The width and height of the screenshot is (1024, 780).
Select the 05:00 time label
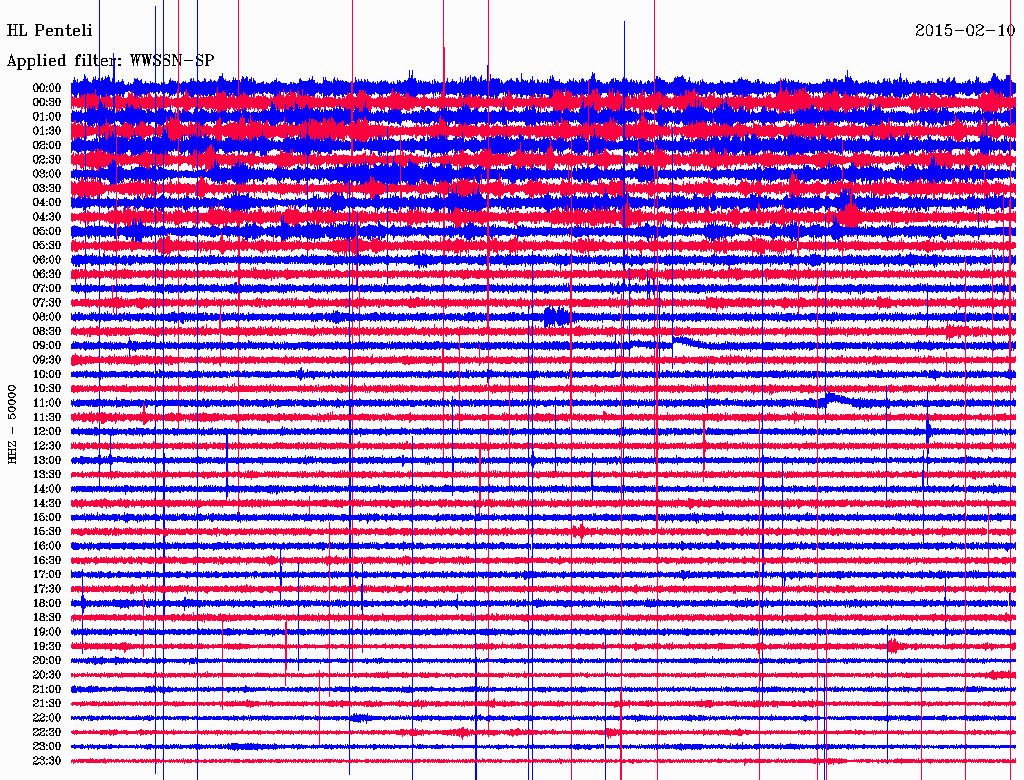pos(47,231)
